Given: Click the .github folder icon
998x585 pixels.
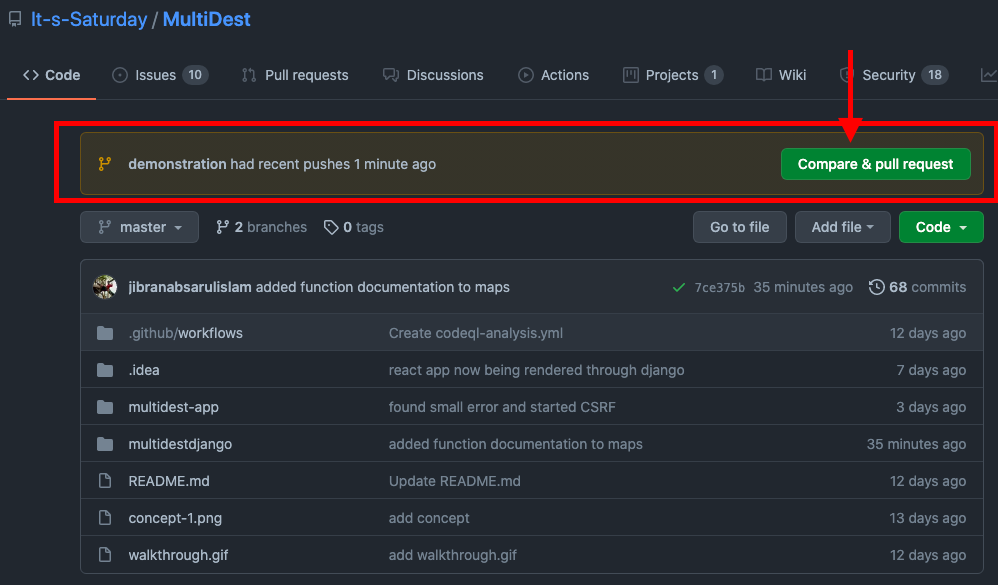Looking at the screenshot, I should coord(105,333).
